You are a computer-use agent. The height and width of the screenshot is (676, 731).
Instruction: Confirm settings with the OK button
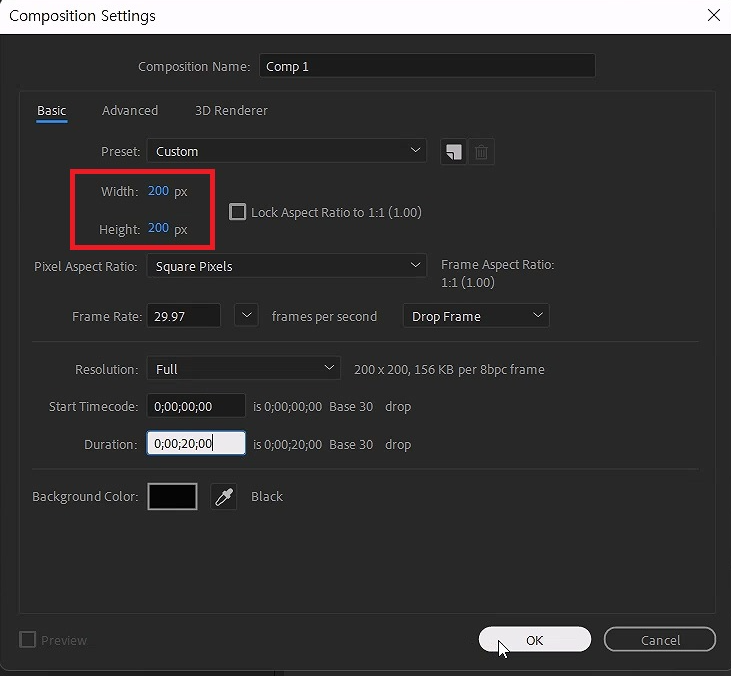tap(535, 640)
